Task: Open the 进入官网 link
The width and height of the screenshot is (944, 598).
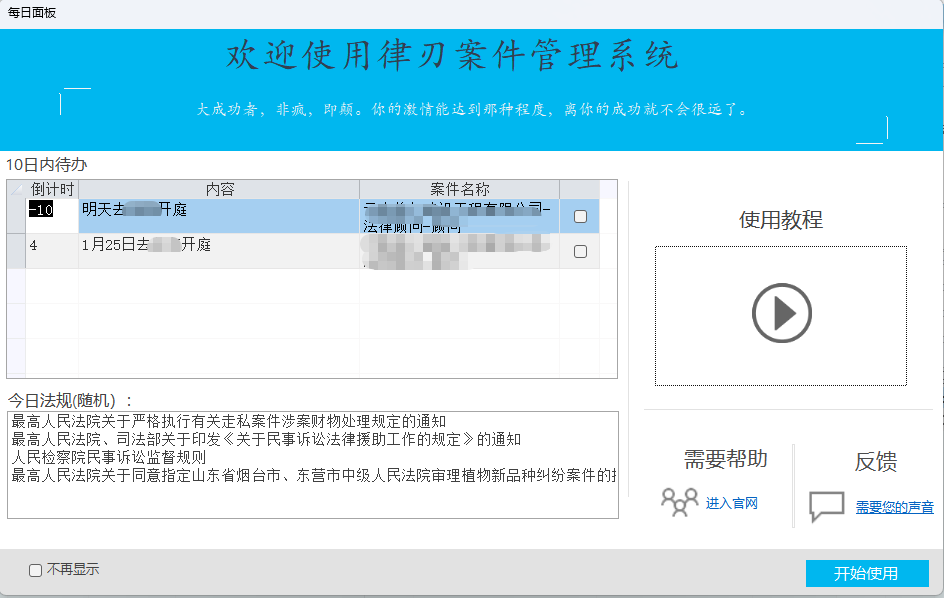Action: point(731,503)
